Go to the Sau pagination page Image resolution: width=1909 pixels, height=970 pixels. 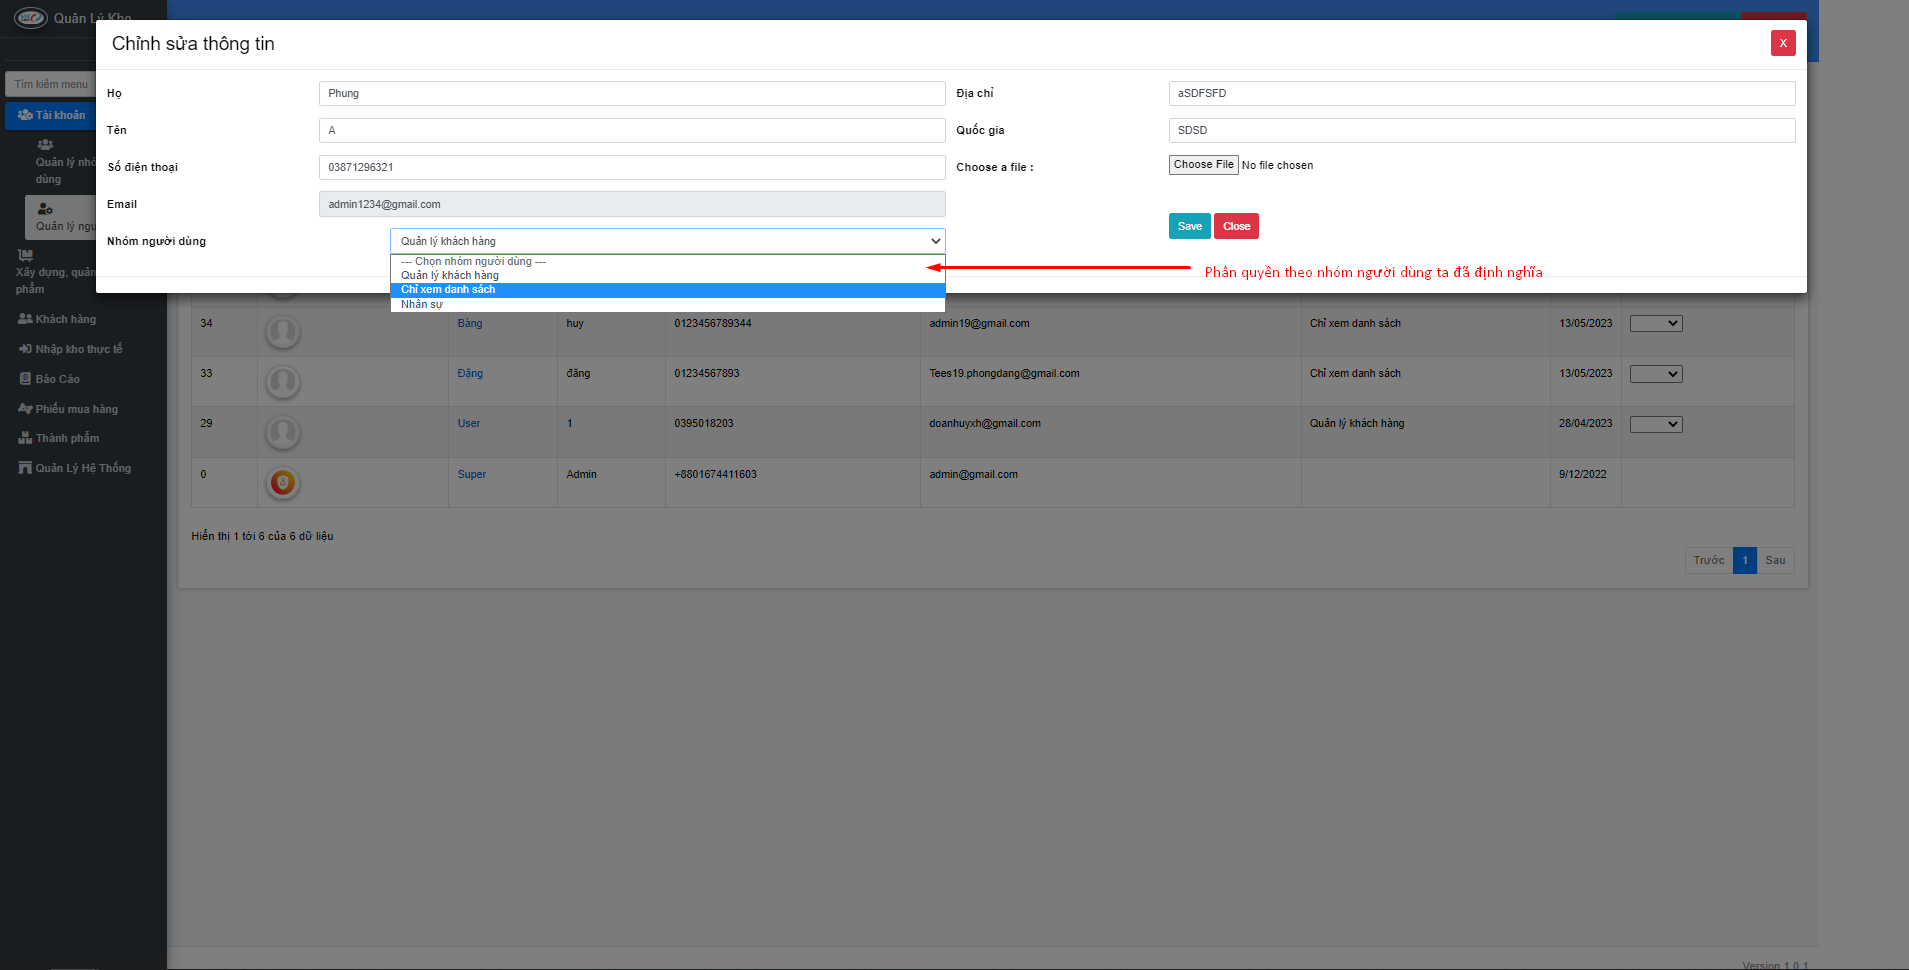[1775, 560]
